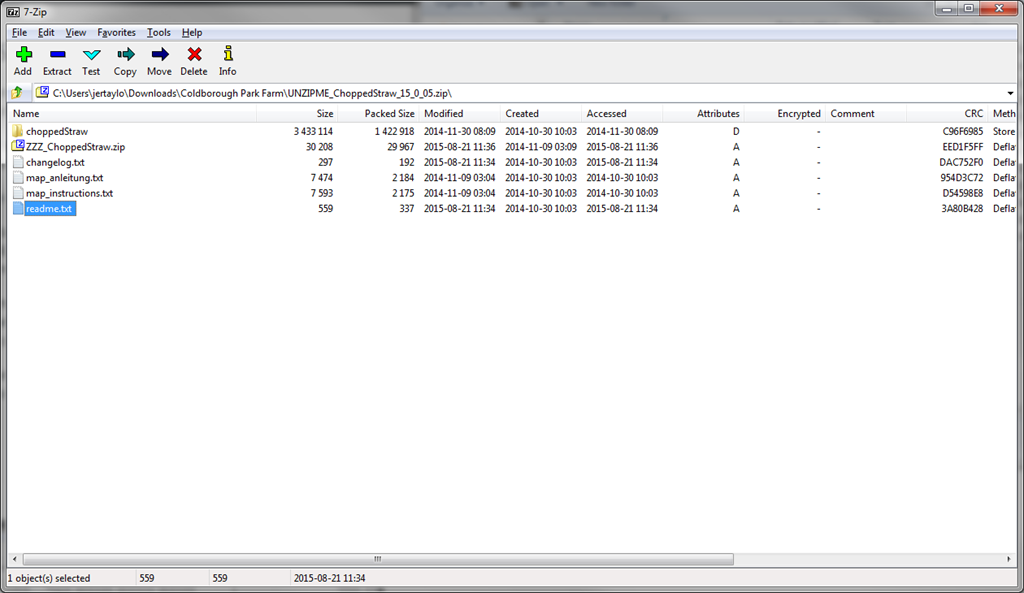Open the View menu
This screenshot has width=1024, height=593.
pos(76,33)
